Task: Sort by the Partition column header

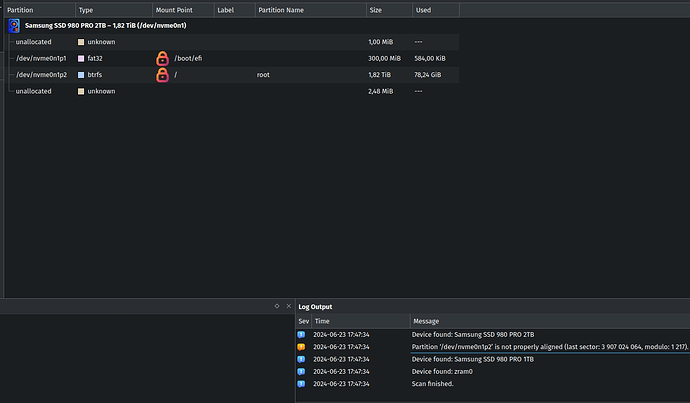Action: pos(40,10)
